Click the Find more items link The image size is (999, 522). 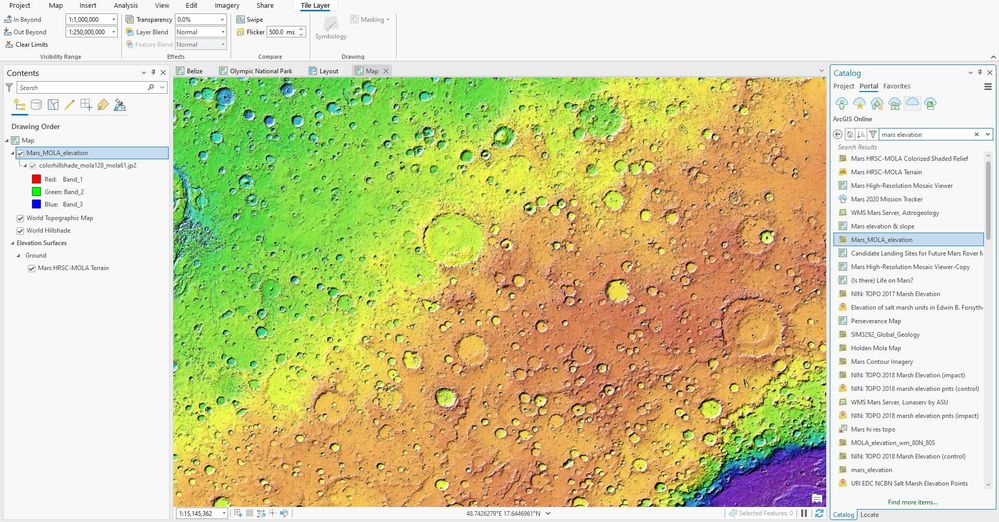click(912, 502)
